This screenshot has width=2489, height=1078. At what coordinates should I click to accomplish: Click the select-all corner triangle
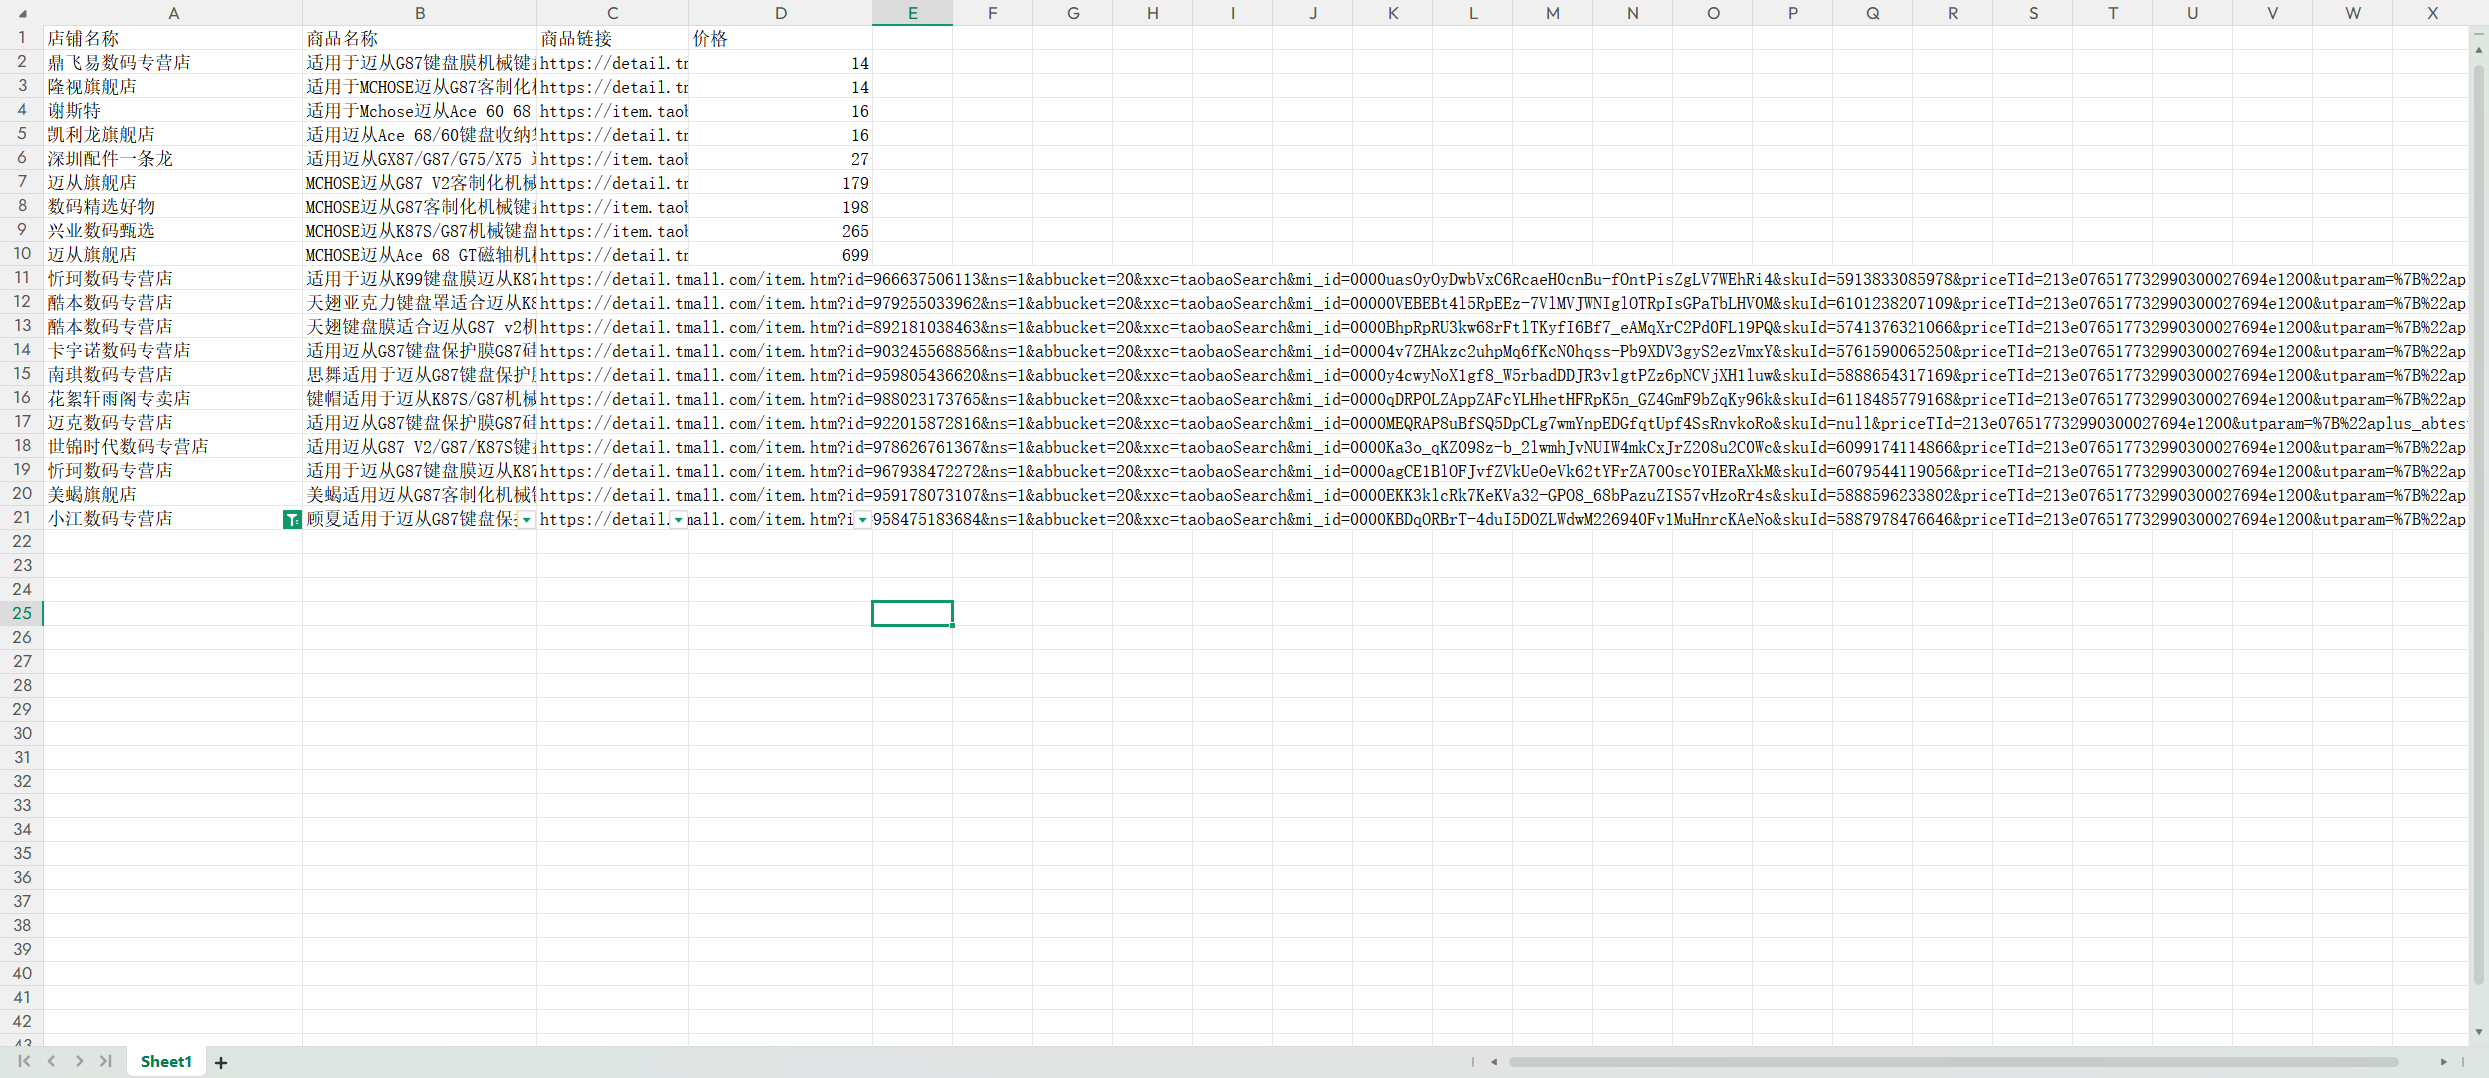[22, 13]
